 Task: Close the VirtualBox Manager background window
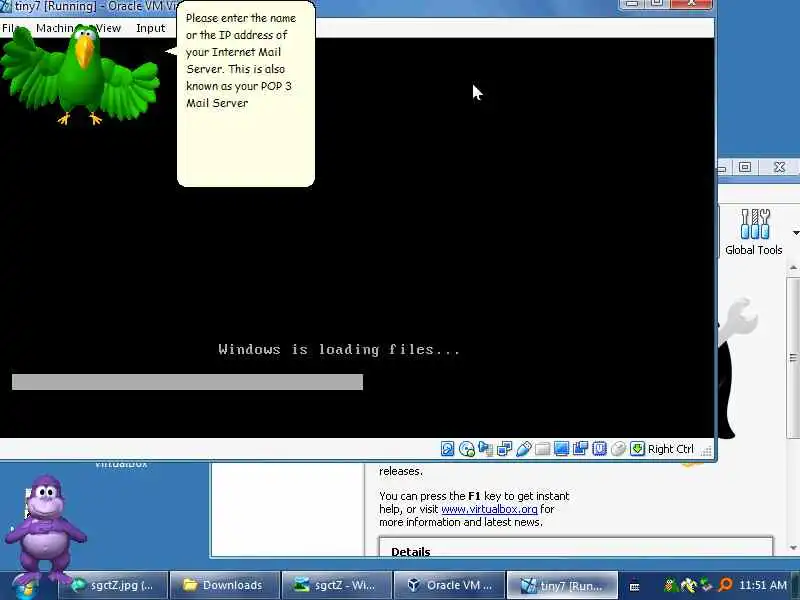point(779,167)
